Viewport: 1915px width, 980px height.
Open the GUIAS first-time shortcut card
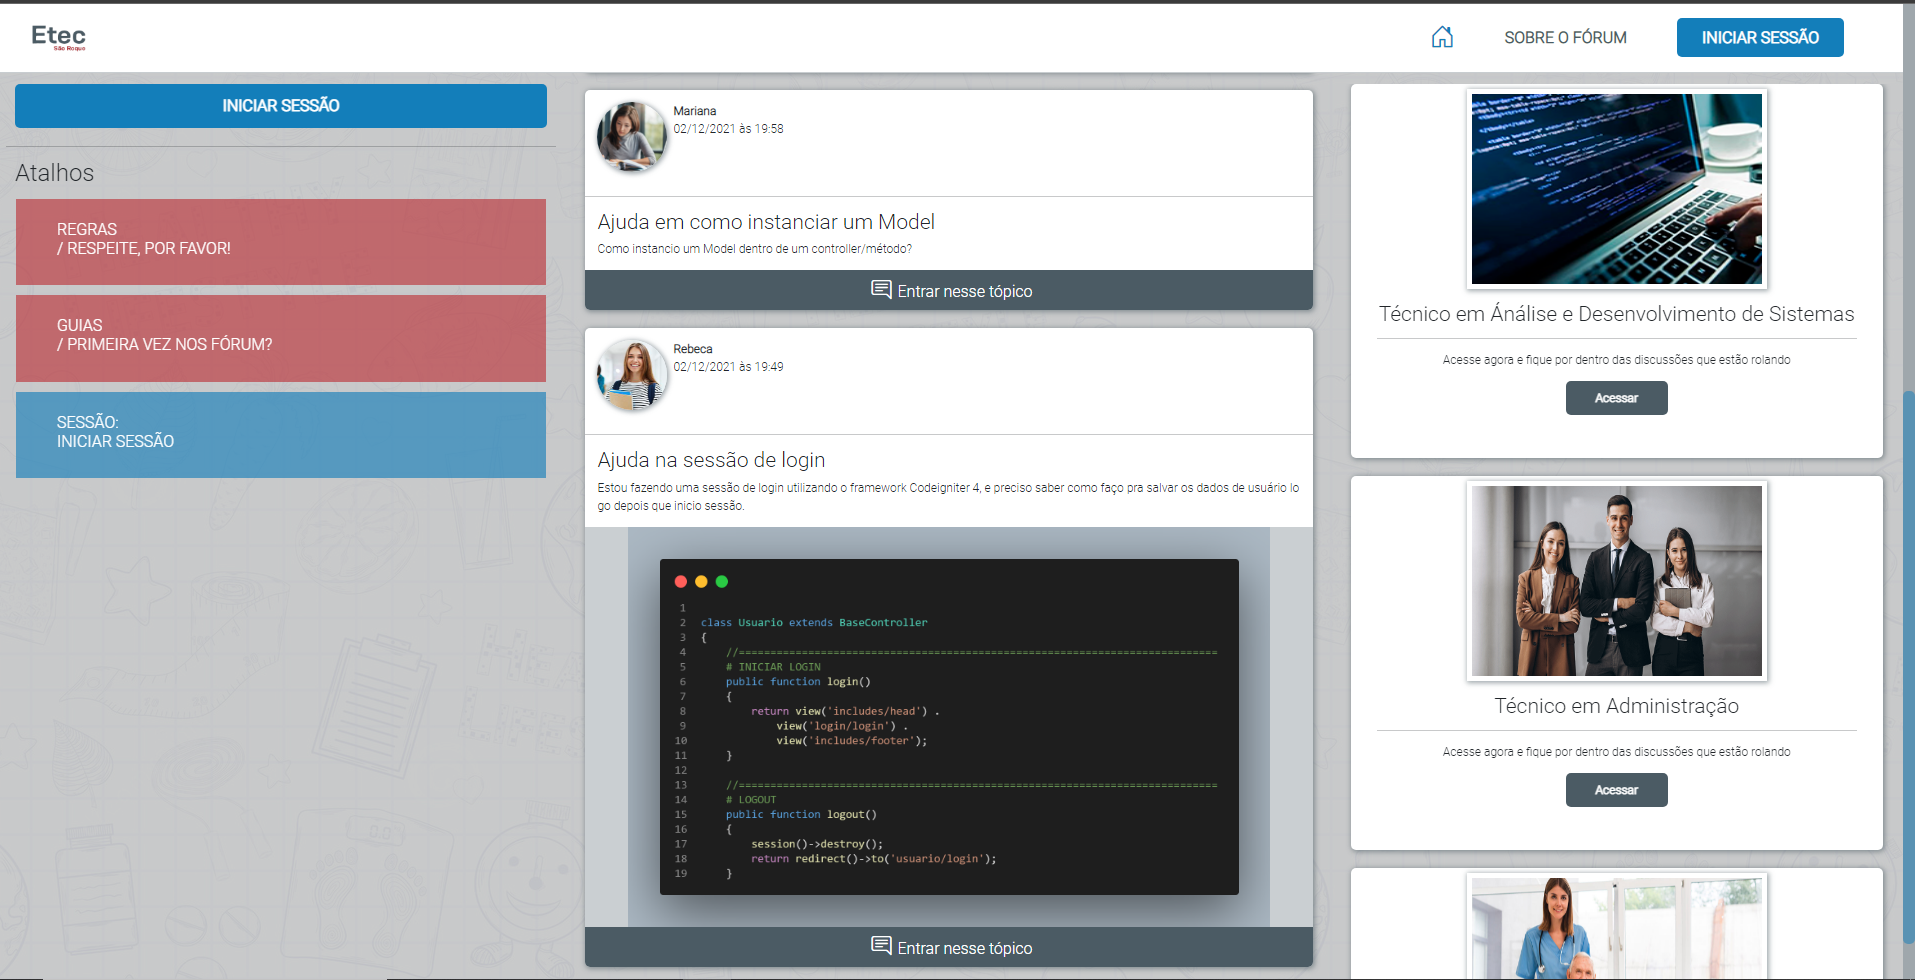point(281,338)
